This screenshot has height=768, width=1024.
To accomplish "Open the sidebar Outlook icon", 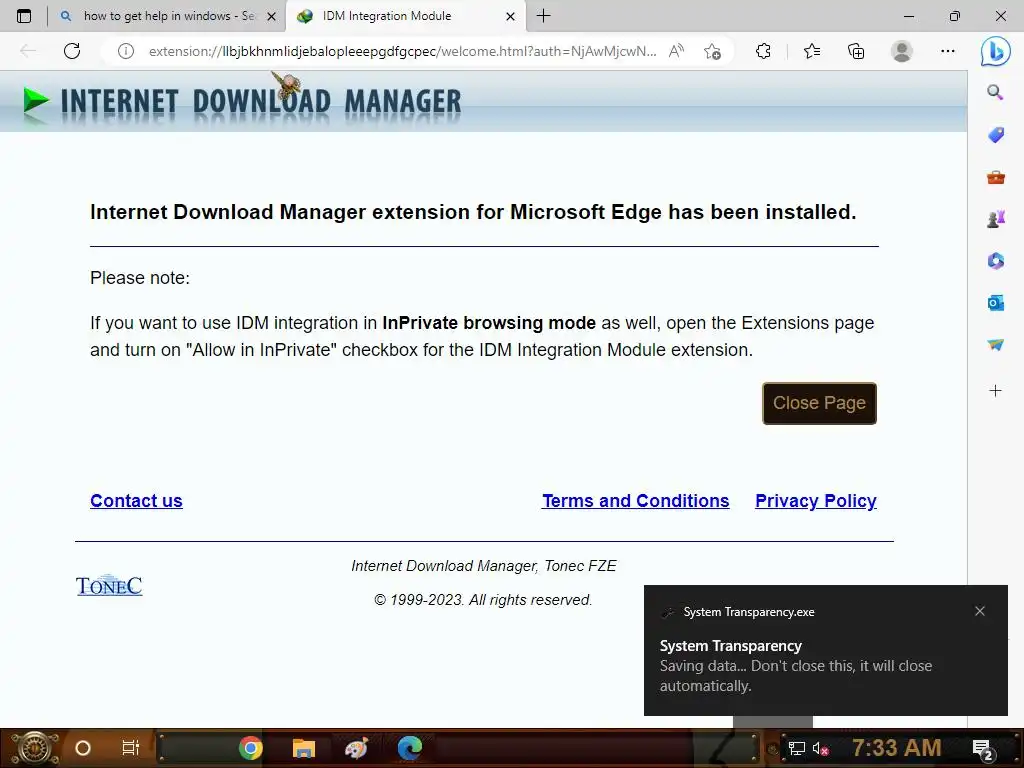I will coord(995,303).
